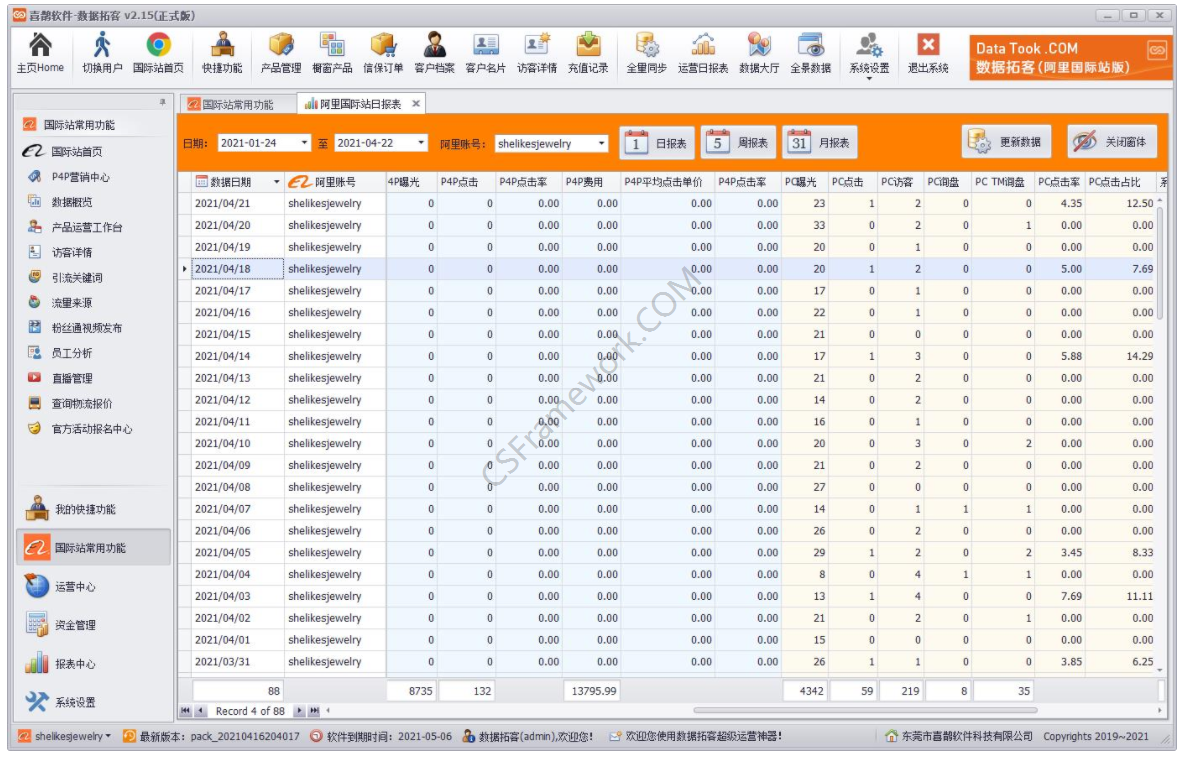
Task: Open 数据大厅 data hall
Action: (x=759, y=53)
